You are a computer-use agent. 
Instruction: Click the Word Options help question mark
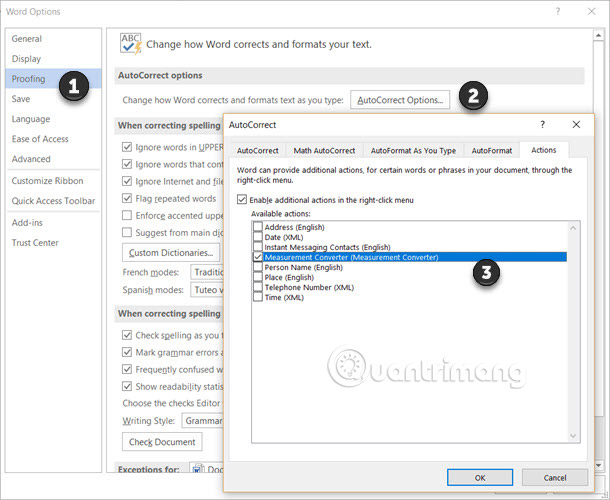point(558,11)
